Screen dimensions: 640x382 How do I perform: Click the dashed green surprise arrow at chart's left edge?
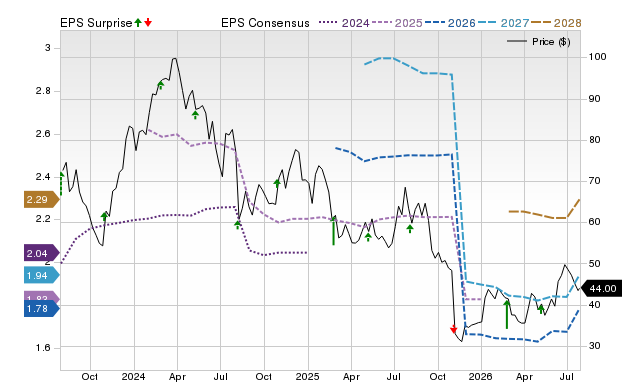[61, 184]
